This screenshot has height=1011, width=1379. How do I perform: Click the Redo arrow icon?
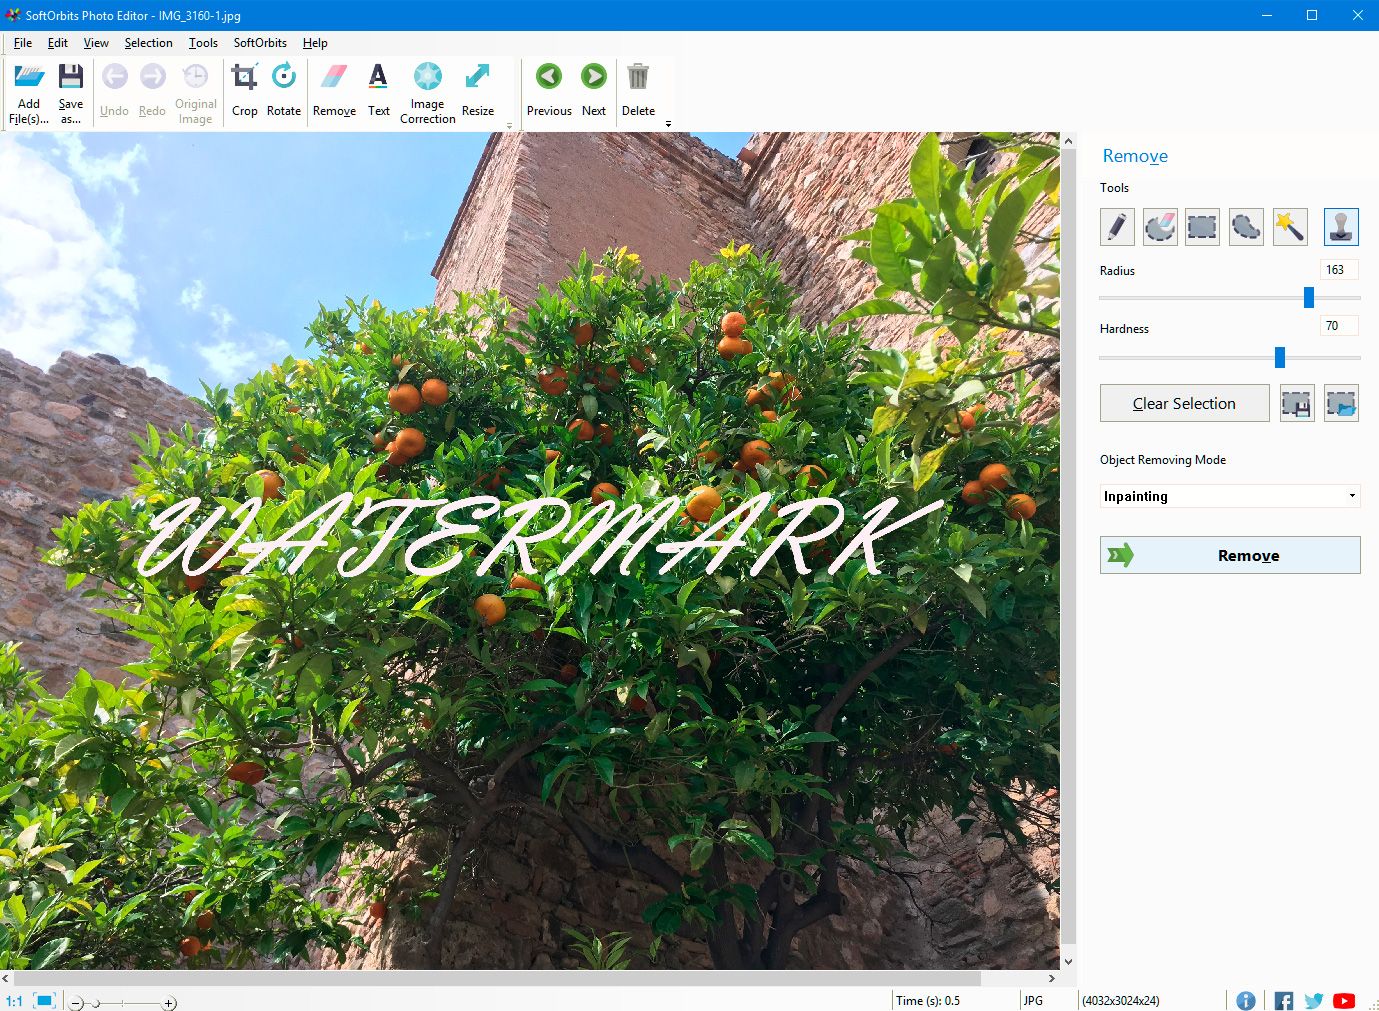click(x=152, y=77)
